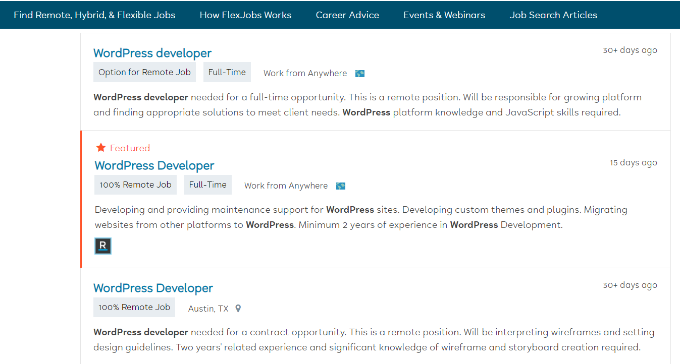The width and height of the screenshot is (680, 364).
Task: Click Full-Time tag on first listing
Action: pos(227,72)
